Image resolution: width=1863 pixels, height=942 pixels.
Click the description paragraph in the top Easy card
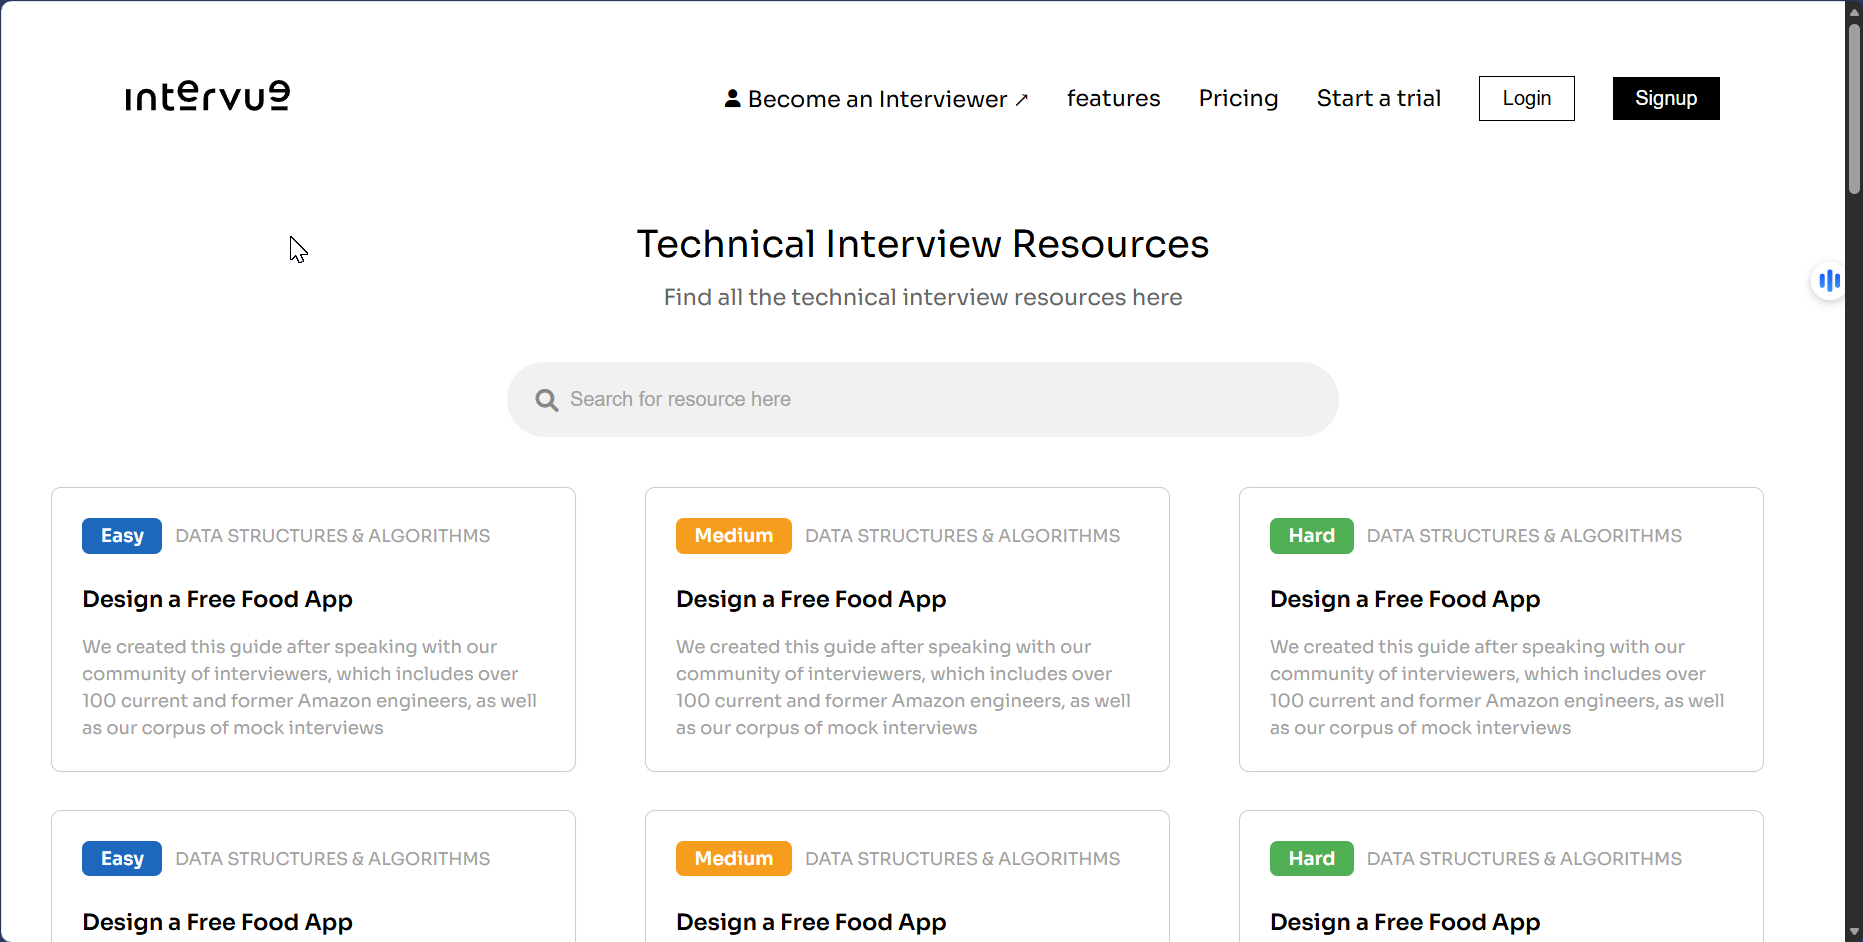coord(310,687)
